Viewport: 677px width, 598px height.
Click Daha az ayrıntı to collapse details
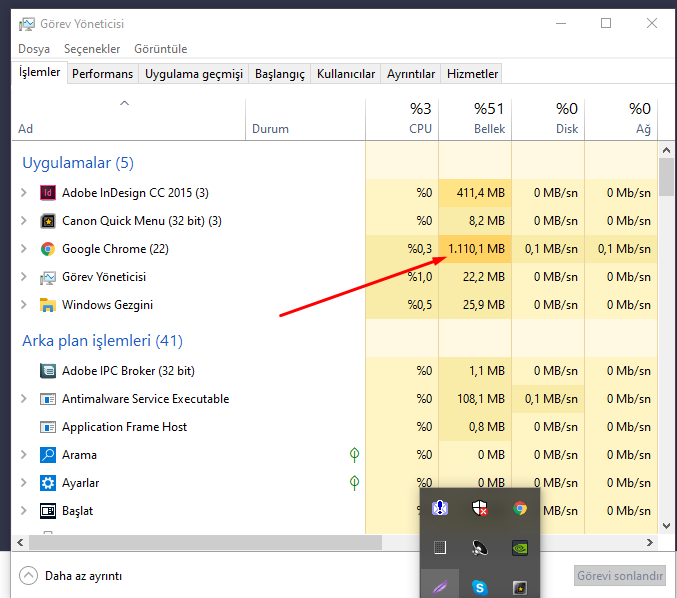pyautogui.click(x=71, y=576)
